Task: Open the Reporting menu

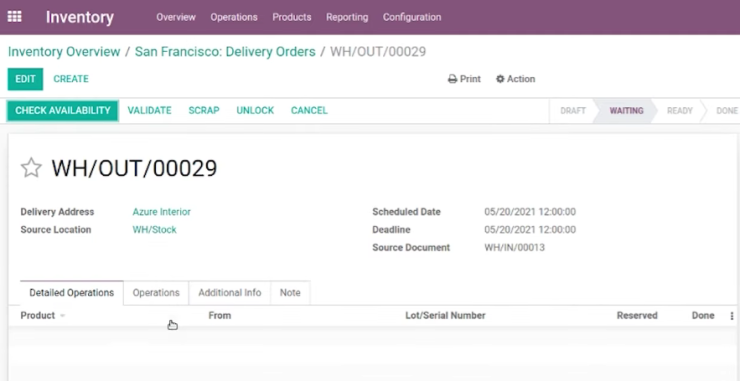Action: 347,17
